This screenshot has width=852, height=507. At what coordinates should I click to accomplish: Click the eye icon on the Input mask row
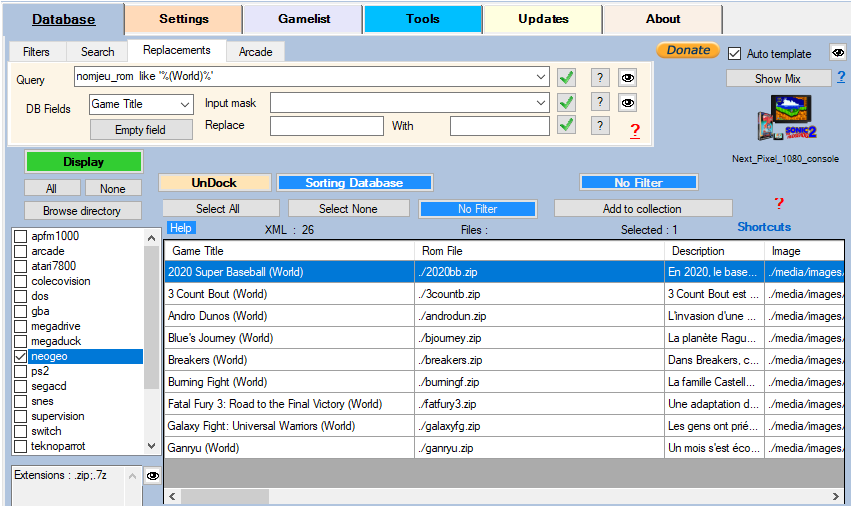click(628, 102)
